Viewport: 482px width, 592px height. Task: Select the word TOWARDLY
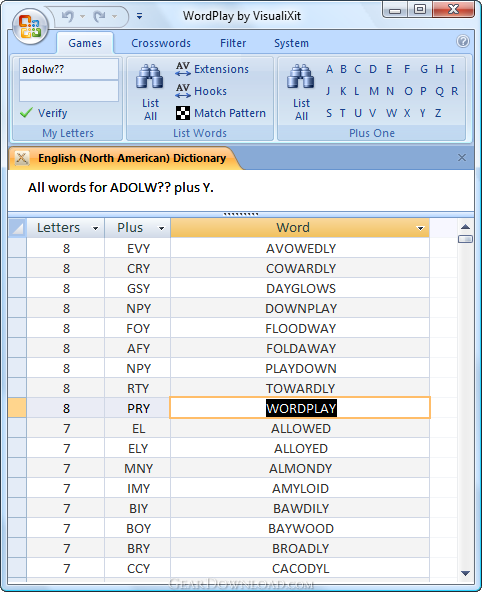pos(301,388)
